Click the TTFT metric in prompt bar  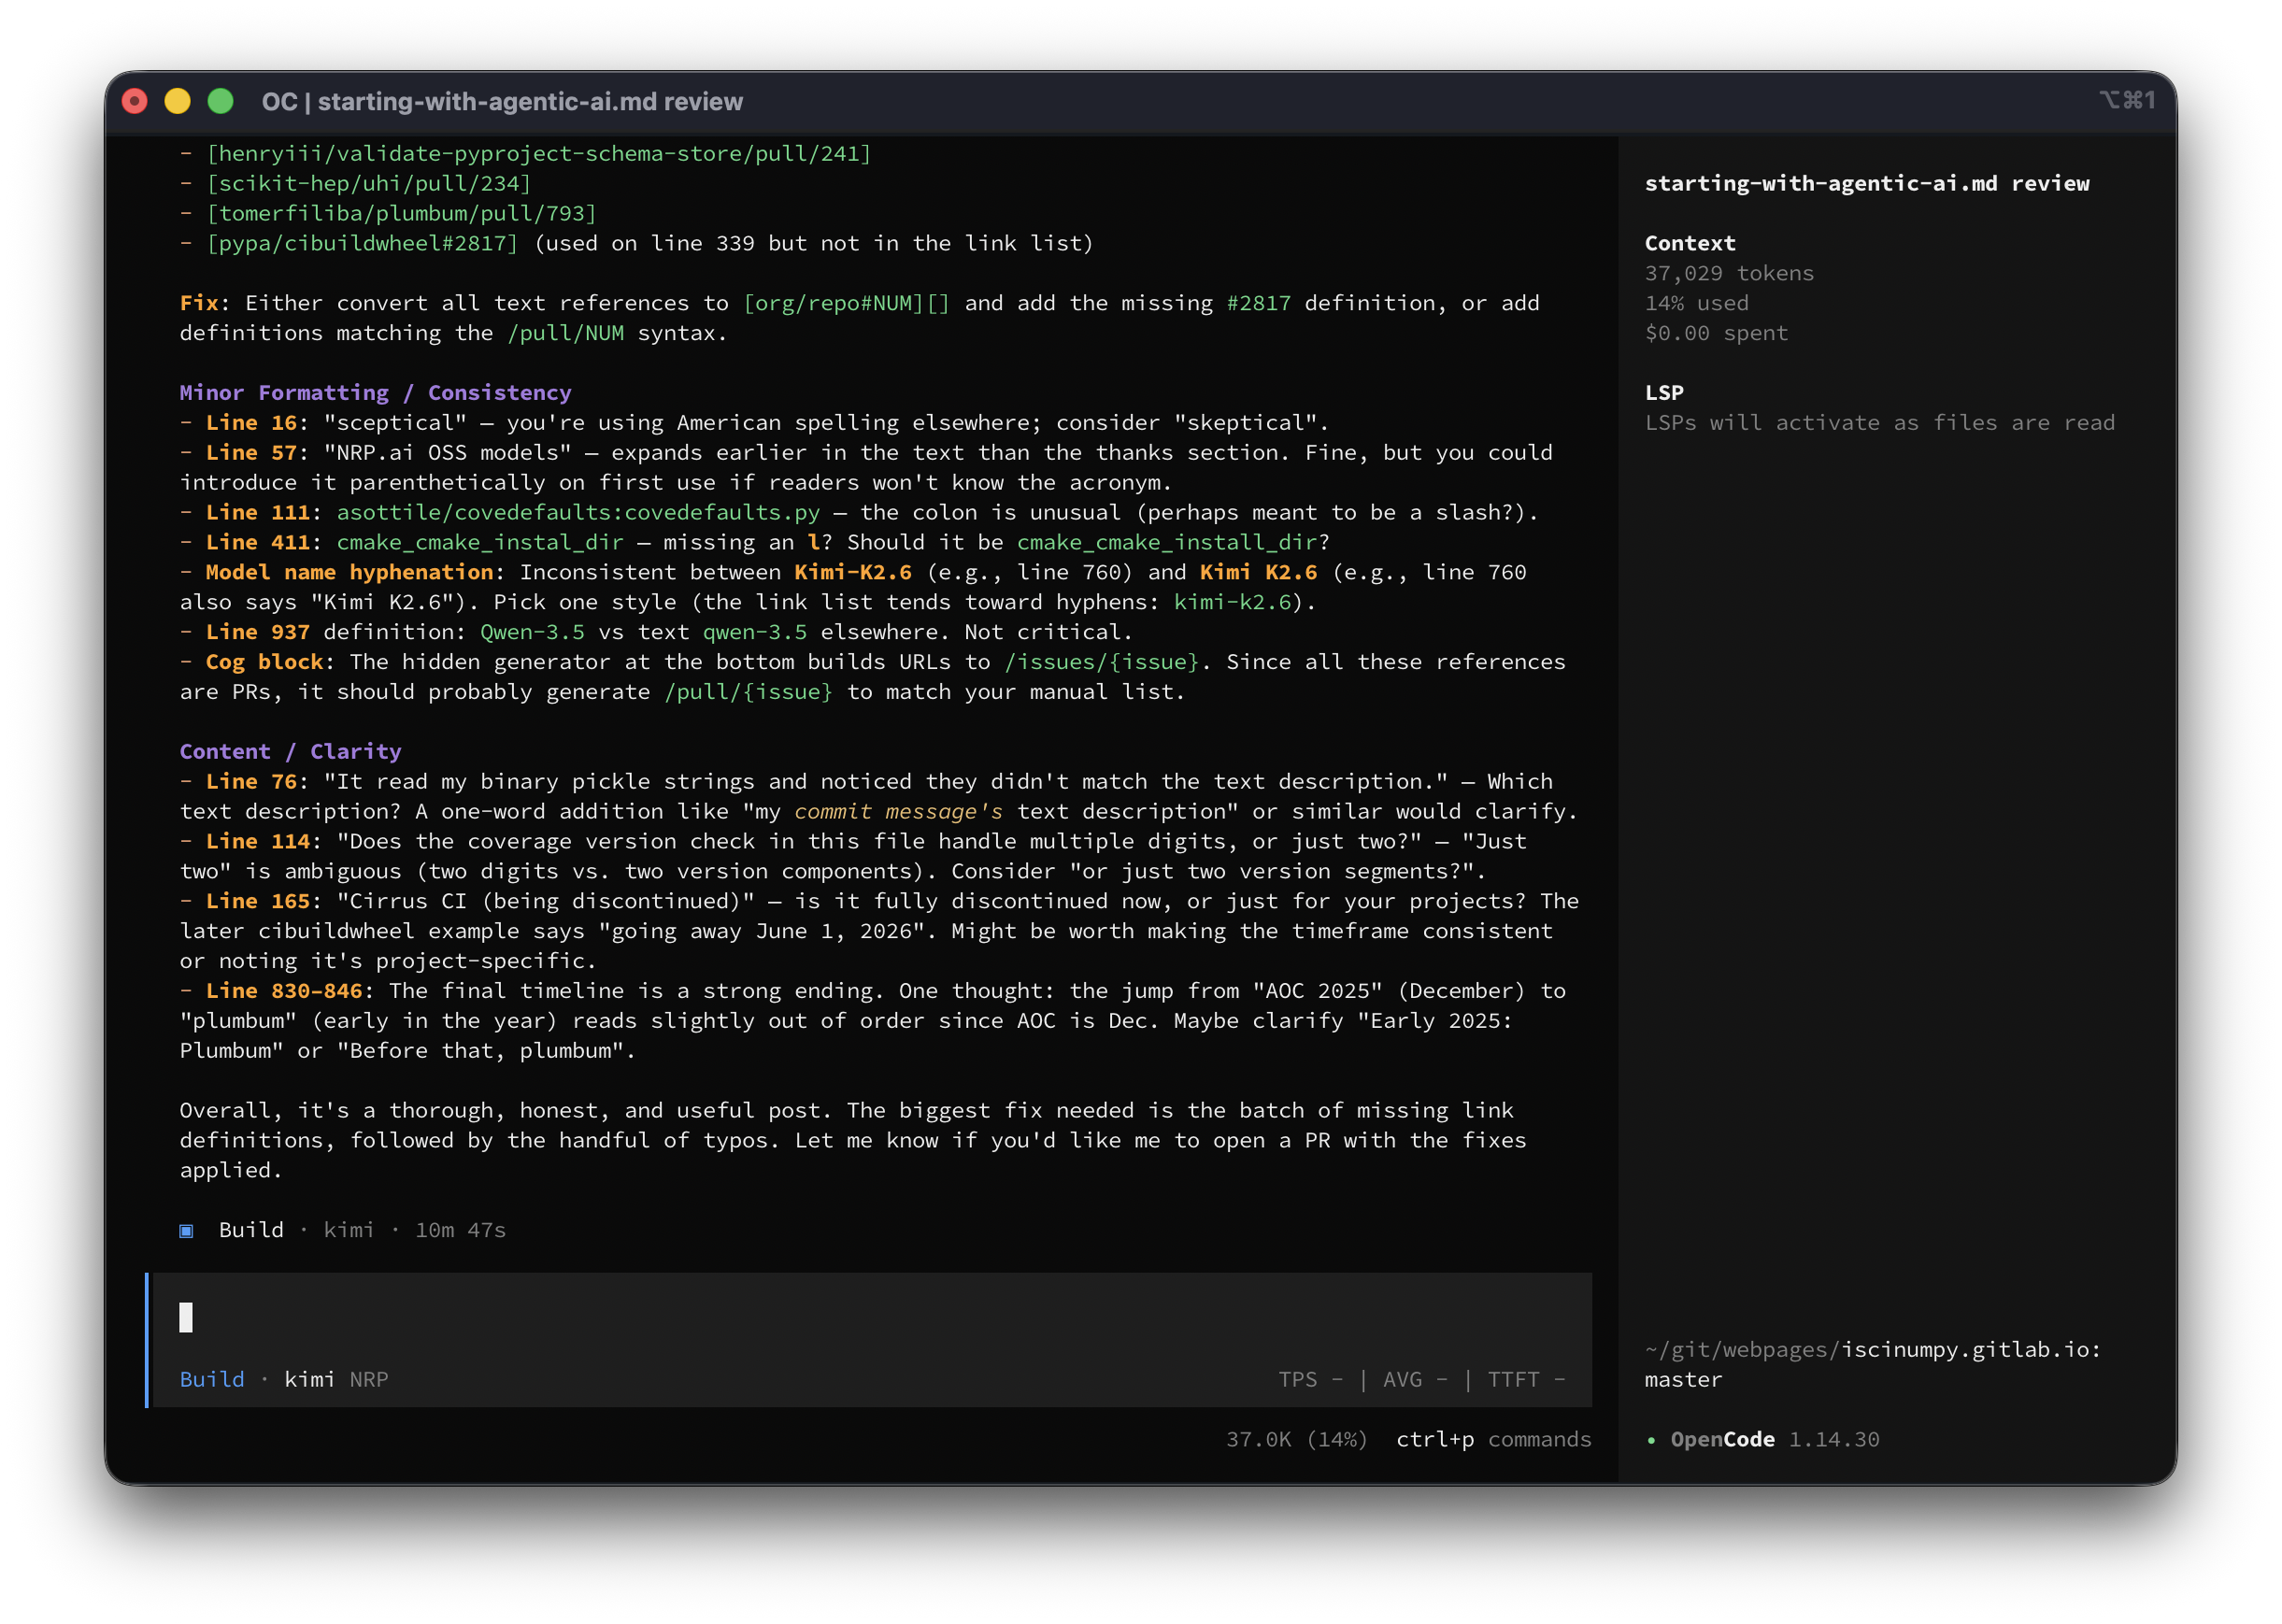[1526, 1379]
